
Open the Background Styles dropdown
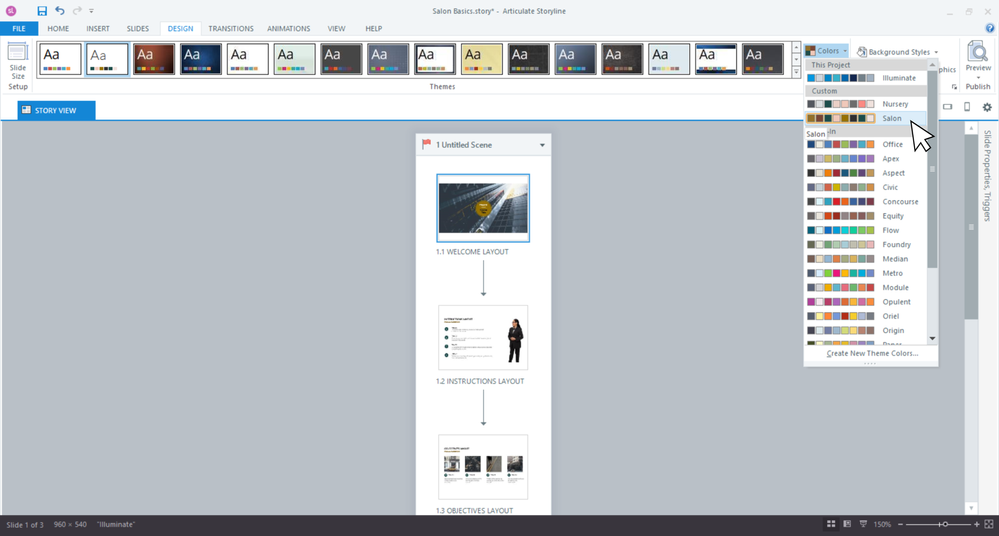pos(897,52)
